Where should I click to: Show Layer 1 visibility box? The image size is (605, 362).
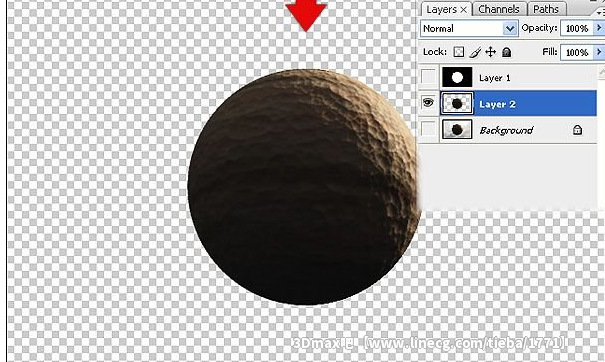pyautogui.click(x=428, y=77)
